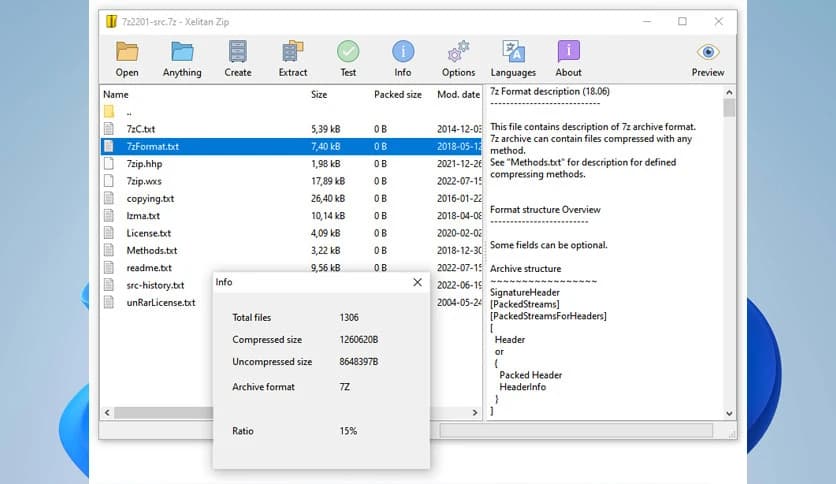Create a new archive via Create icon
The width and height of the screenshot is (836, 484).
[x=238, y=52]
